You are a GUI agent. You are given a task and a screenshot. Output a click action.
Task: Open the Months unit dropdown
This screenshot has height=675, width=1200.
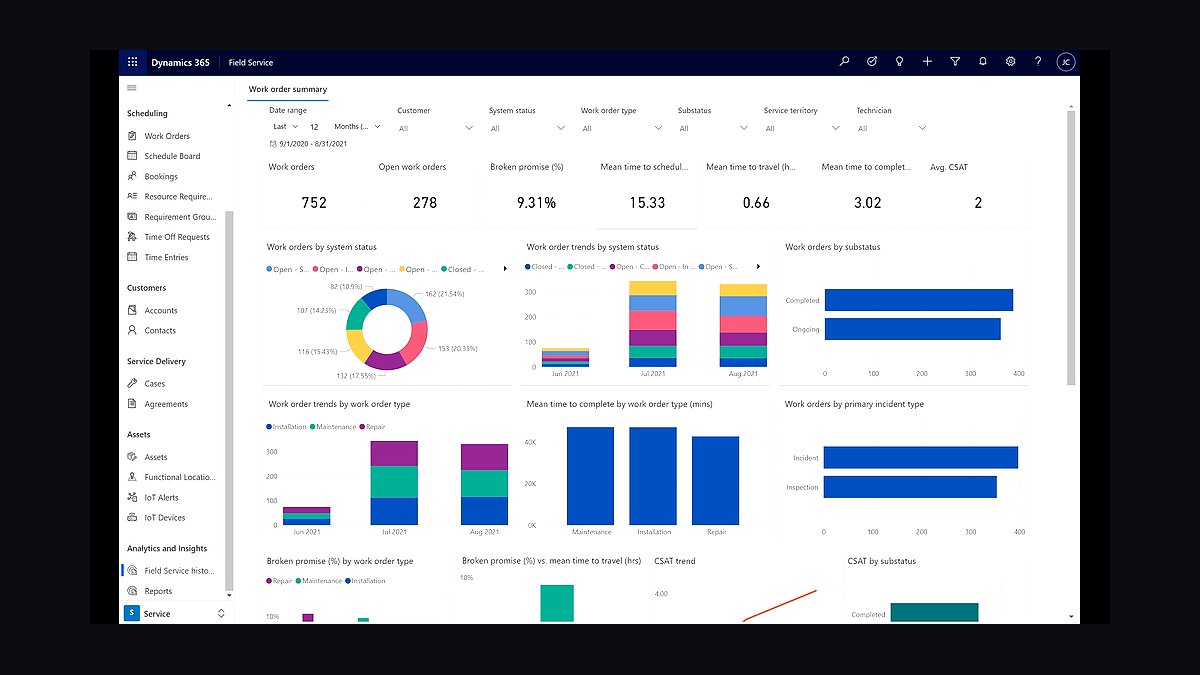(358, 127)
